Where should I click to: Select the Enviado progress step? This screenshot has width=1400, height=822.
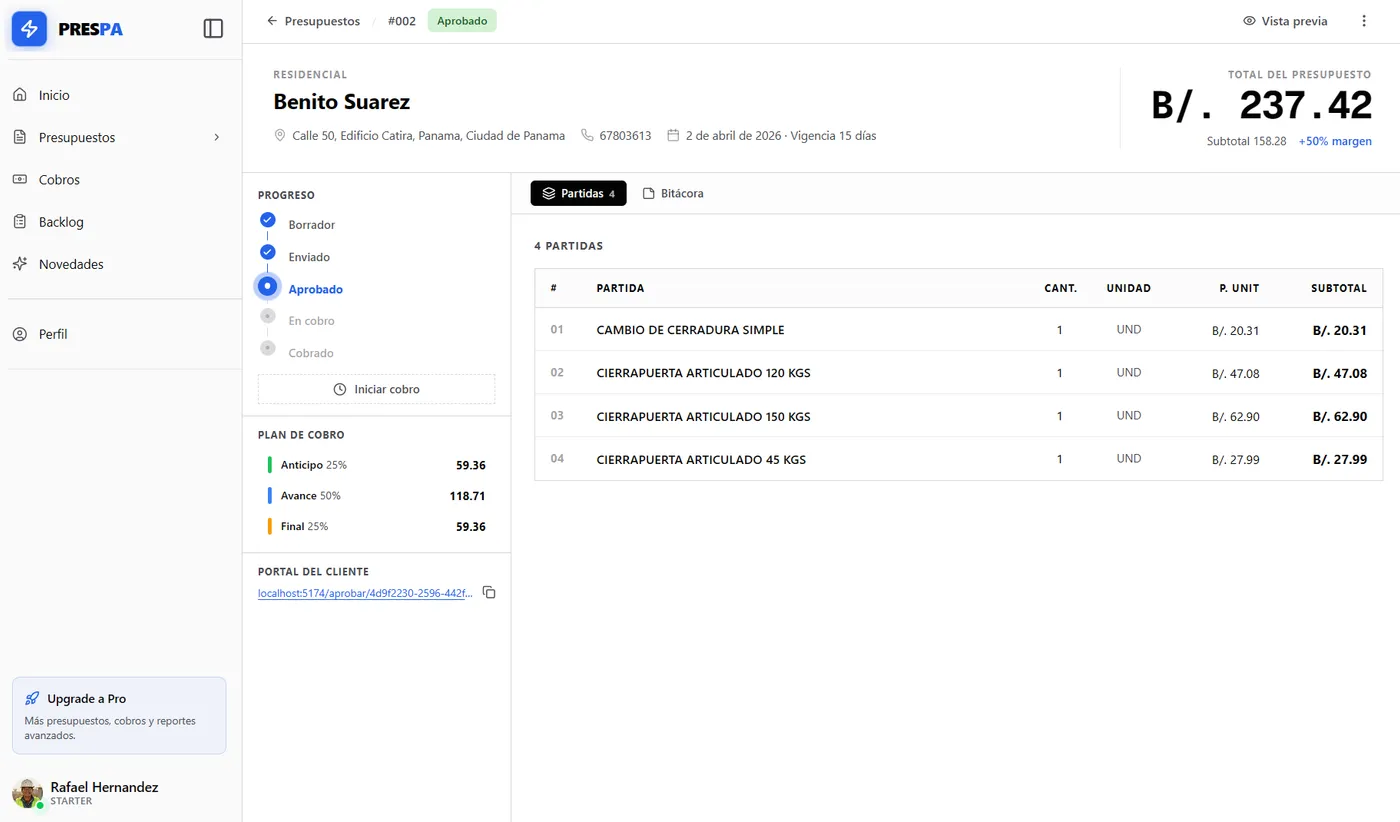(268, 253)
